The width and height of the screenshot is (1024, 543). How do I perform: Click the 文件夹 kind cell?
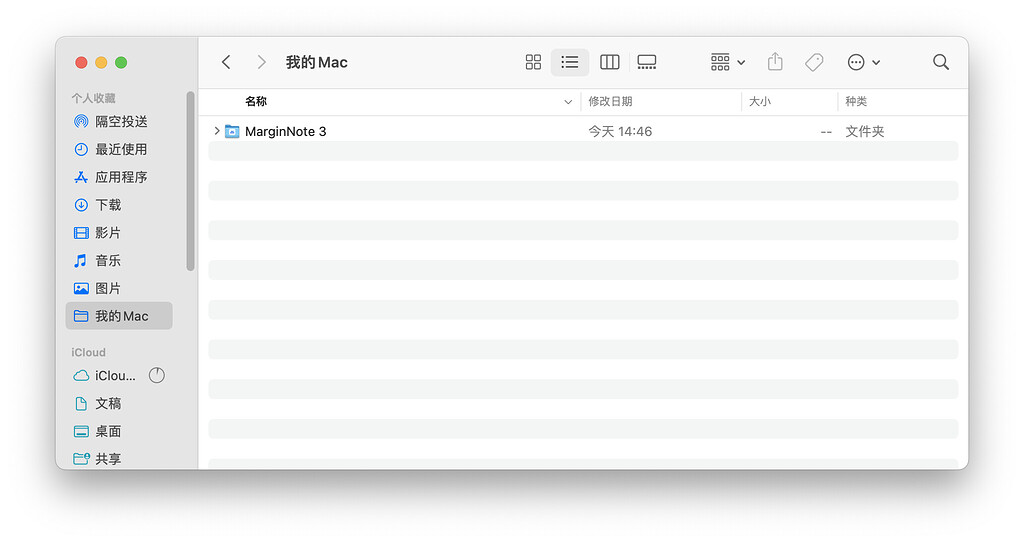pos(865,131)
